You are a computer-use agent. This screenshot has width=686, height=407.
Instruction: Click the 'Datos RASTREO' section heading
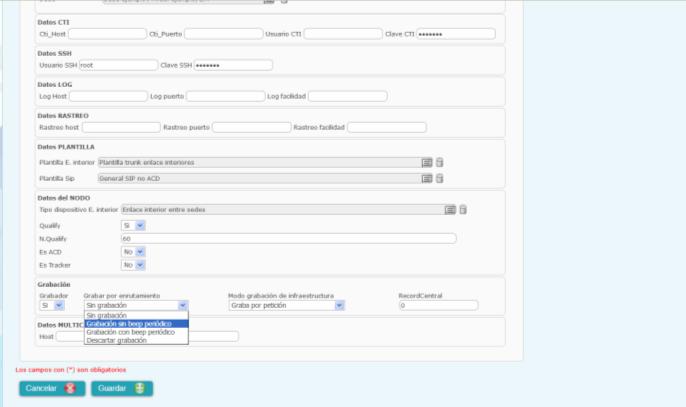click(x=63, y=116)
